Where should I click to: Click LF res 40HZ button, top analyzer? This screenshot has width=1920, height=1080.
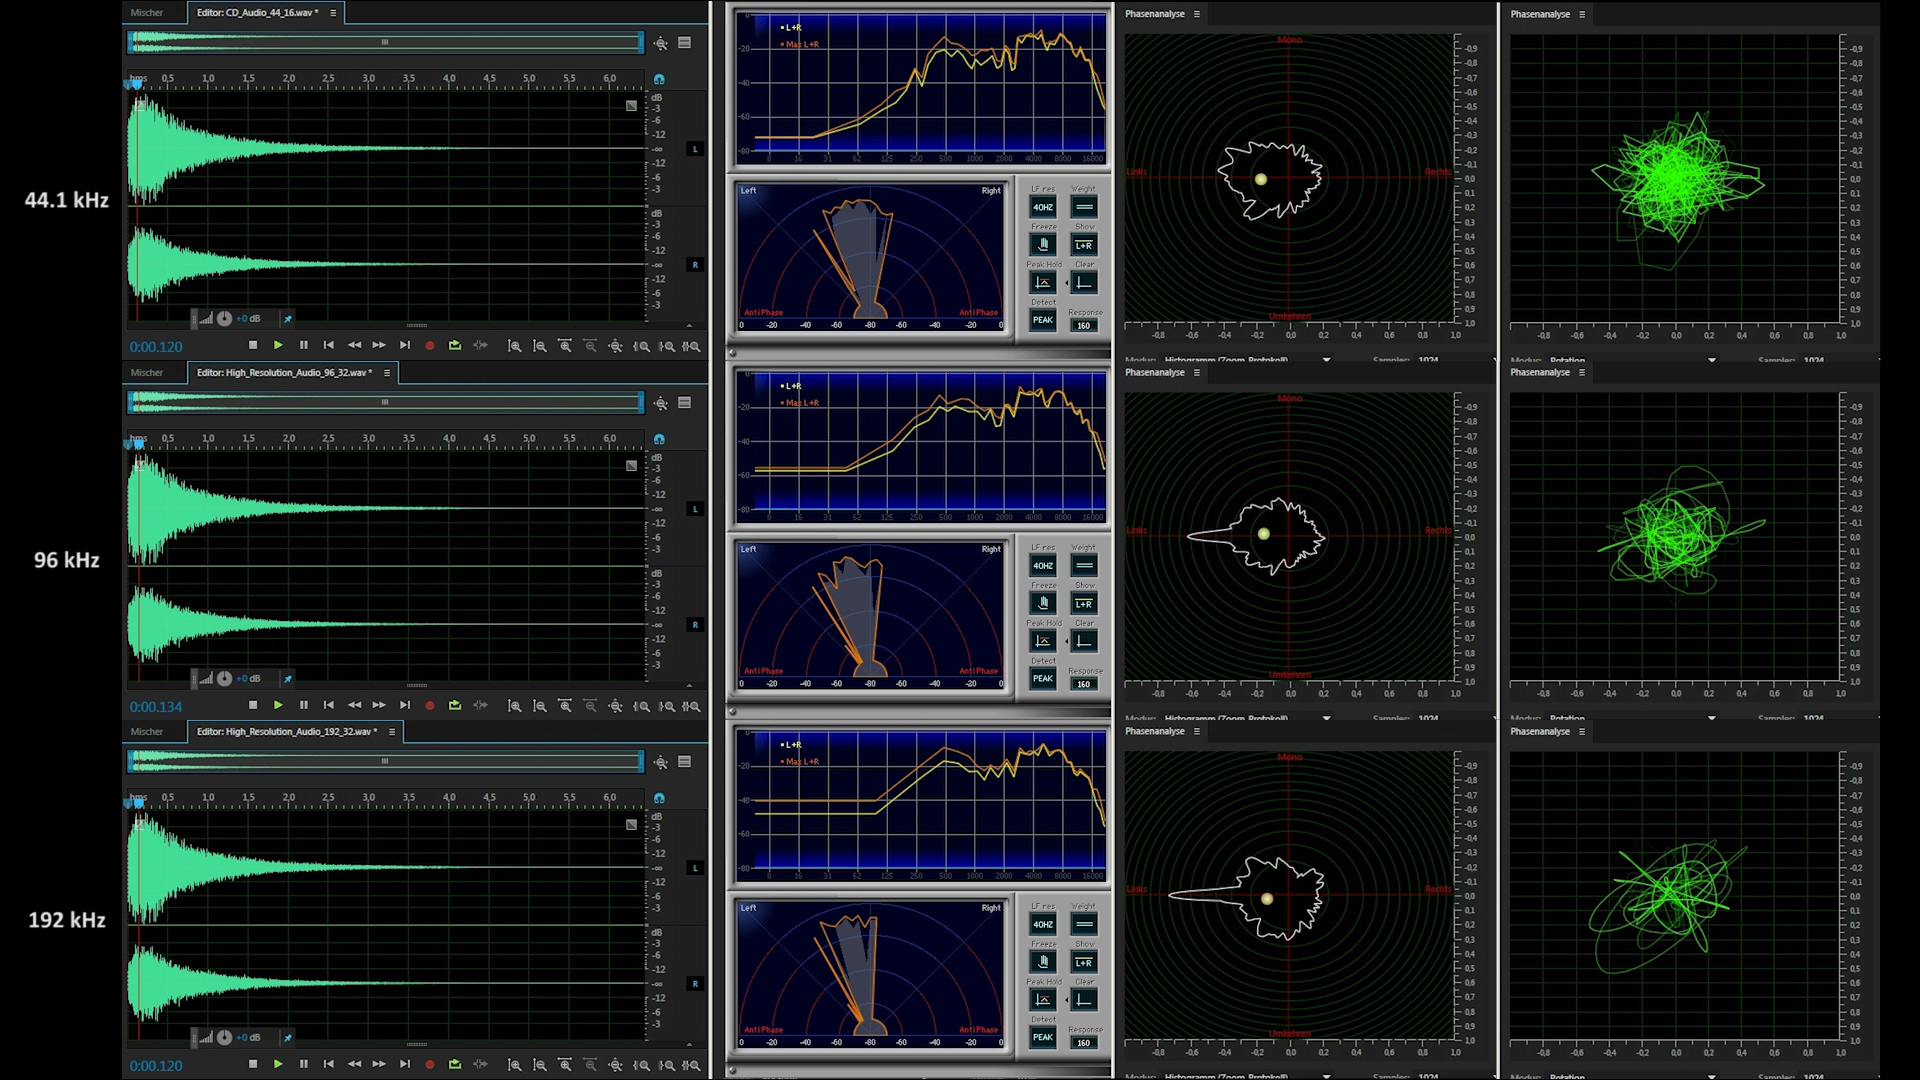click(x=1043, y=208)
